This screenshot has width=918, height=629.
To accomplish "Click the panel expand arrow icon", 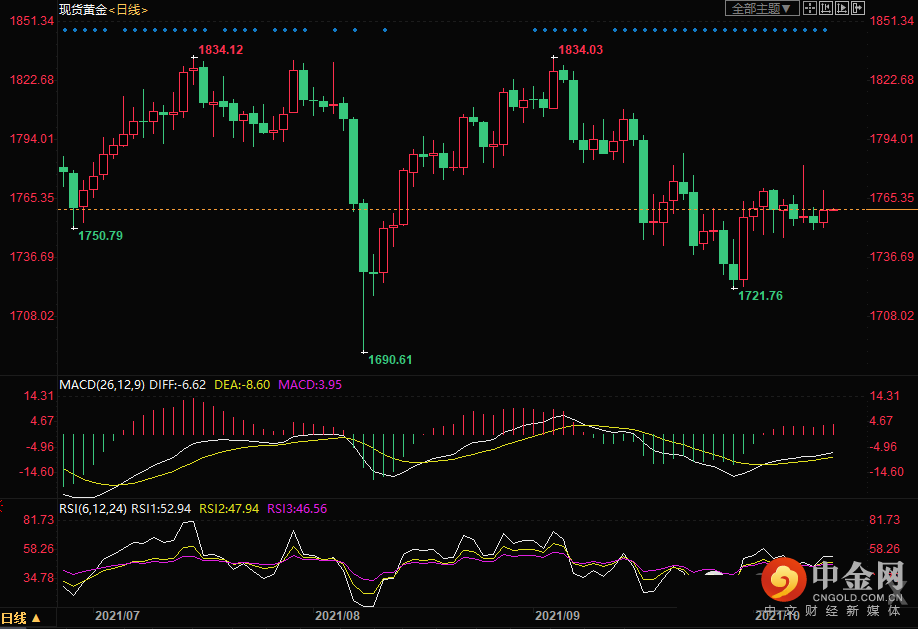I will tap(858, 8).
